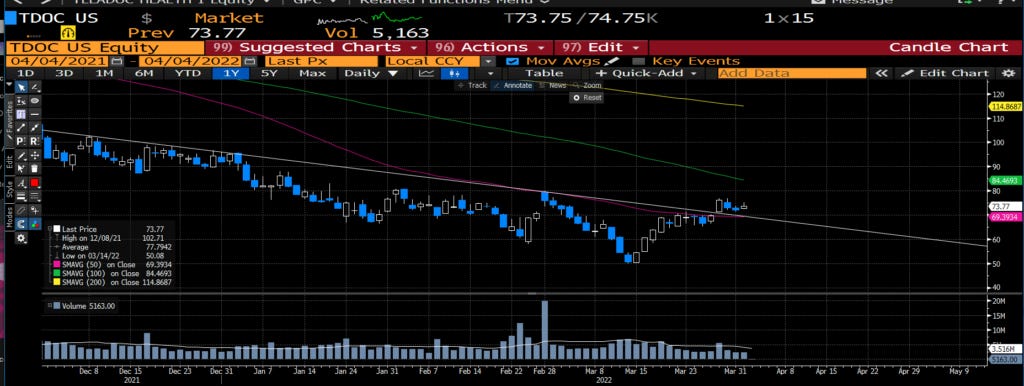Click the trash delete annotation icon
1024x386 pixels.
[35, 169]
